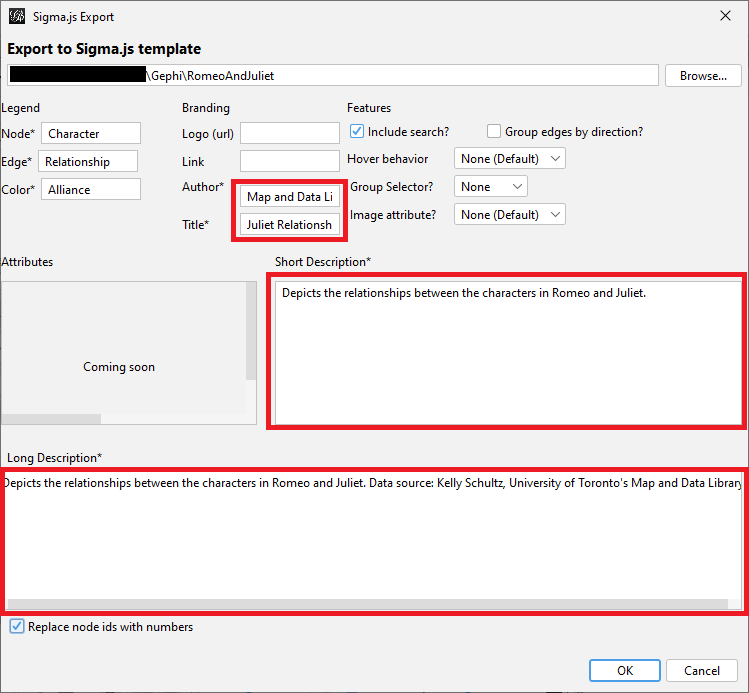Enable Group edges by direction? checkbox

click(x=494, y=131)
